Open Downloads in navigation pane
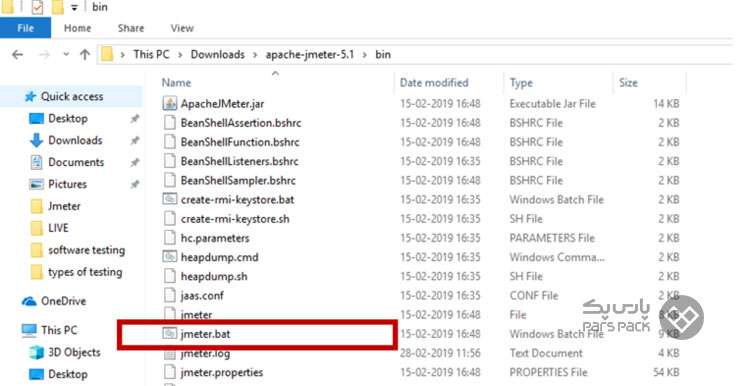The width and height of the screenshot is (750, 386). (75, 141)
